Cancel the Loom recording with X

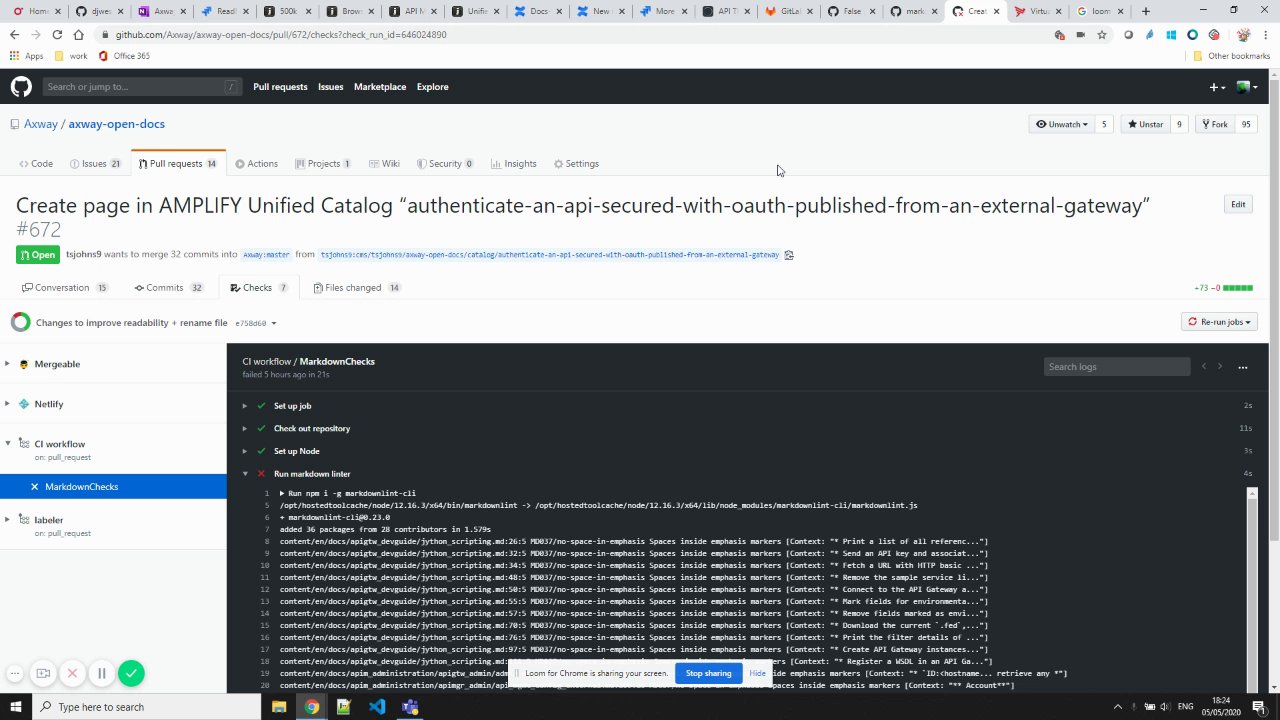(x=72, y=674)
